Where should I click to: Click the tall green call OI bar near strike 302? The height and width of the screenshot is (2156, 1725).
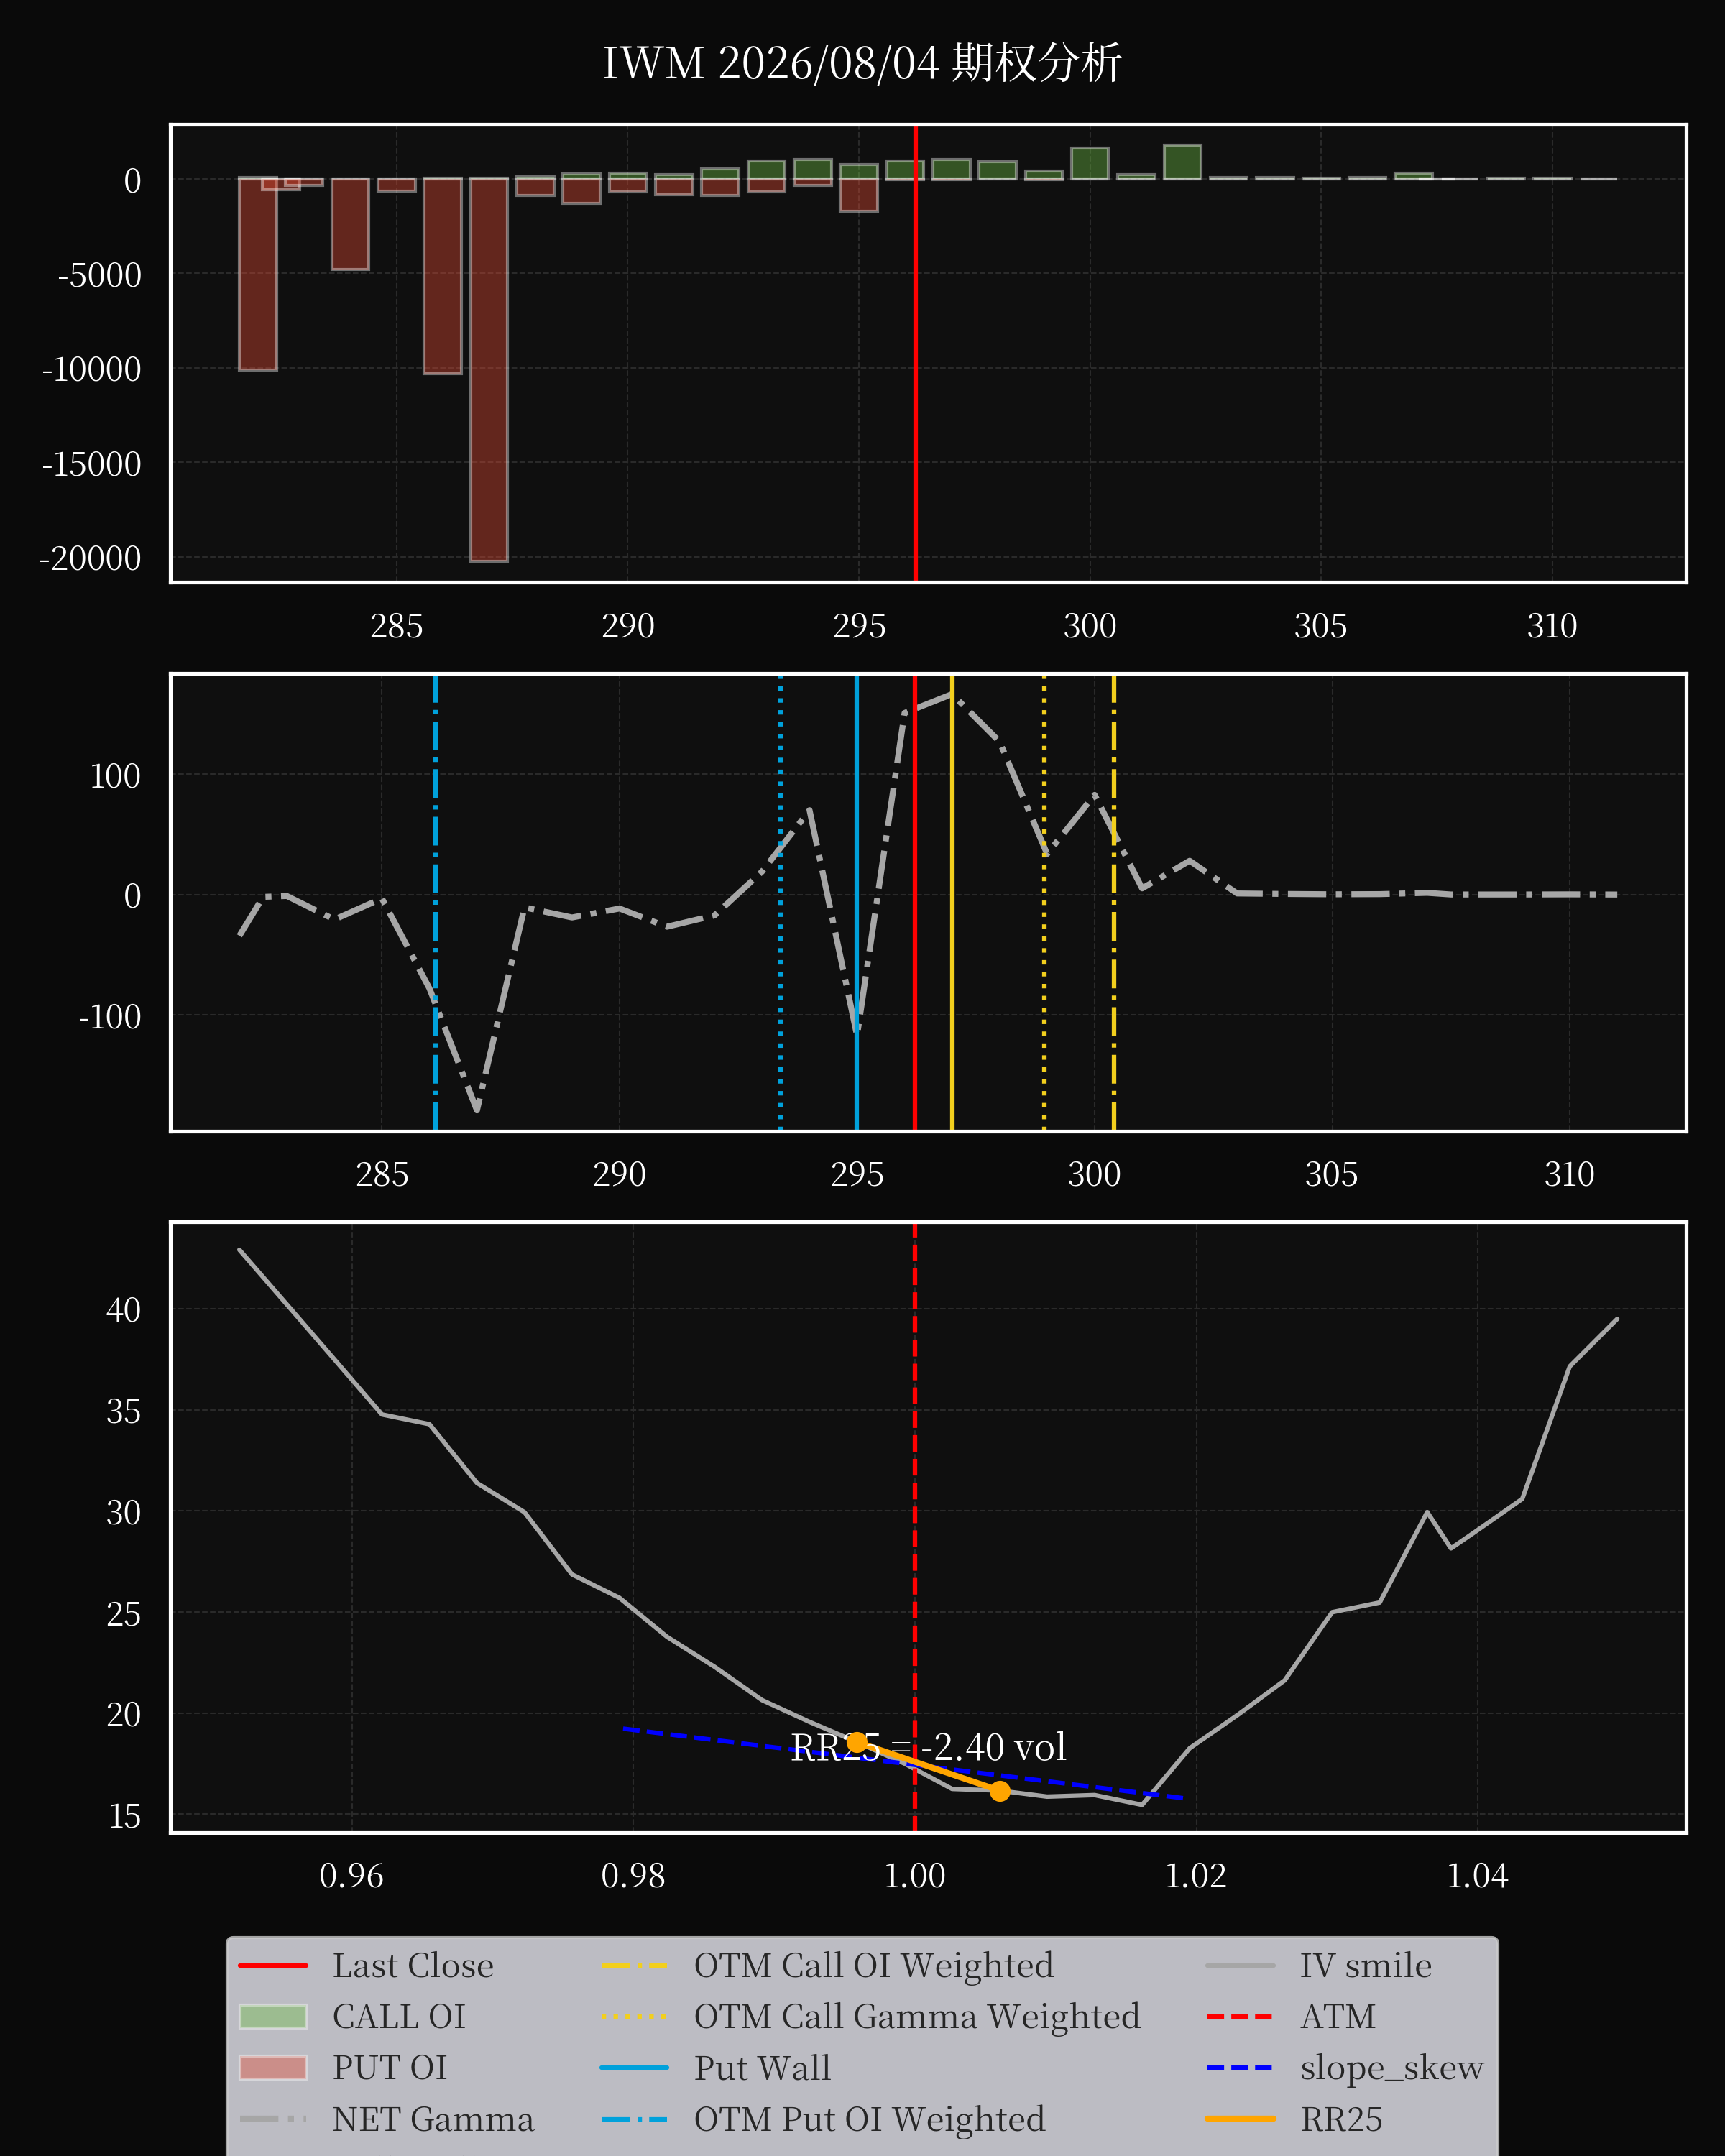pos(1182,162)
